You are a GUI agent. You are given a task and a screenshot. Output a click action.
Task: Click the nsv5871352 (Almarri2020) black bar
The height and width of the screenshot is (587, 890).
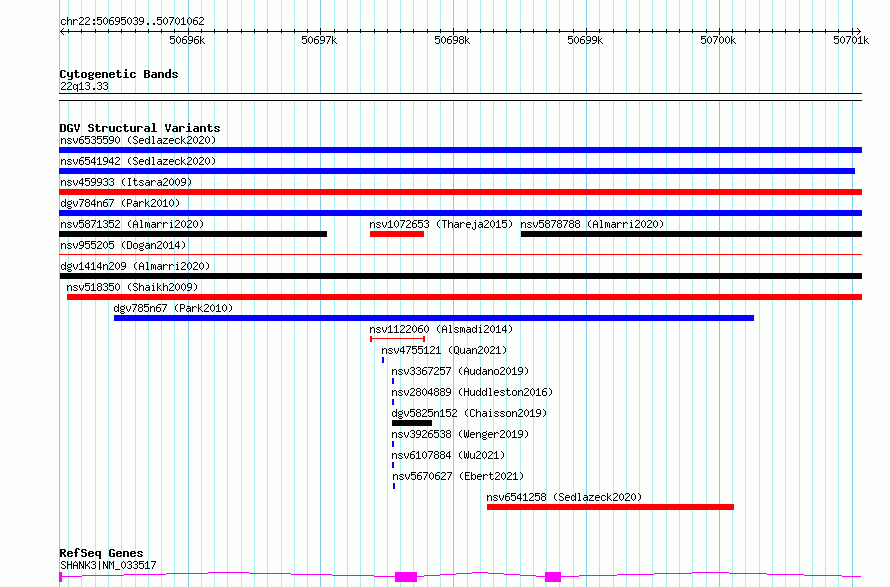[193, 234]
